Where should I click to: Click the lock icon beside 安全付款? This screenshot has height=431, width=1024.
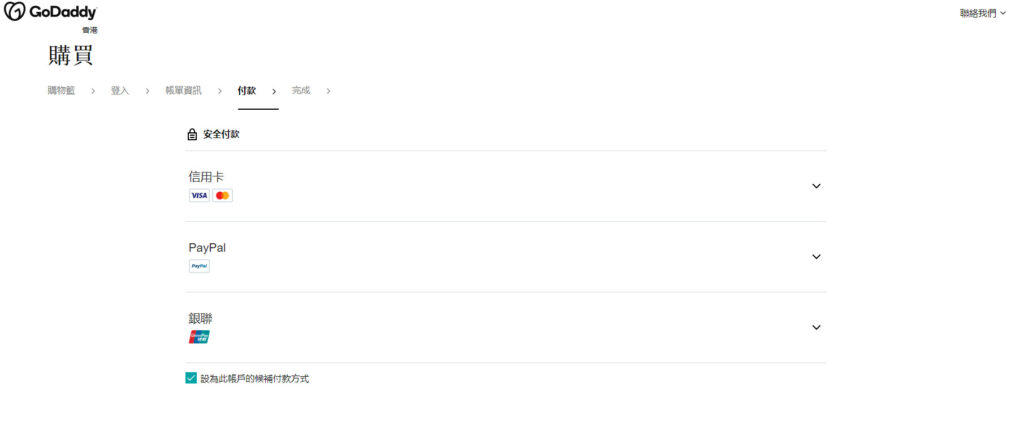(192, 135)
